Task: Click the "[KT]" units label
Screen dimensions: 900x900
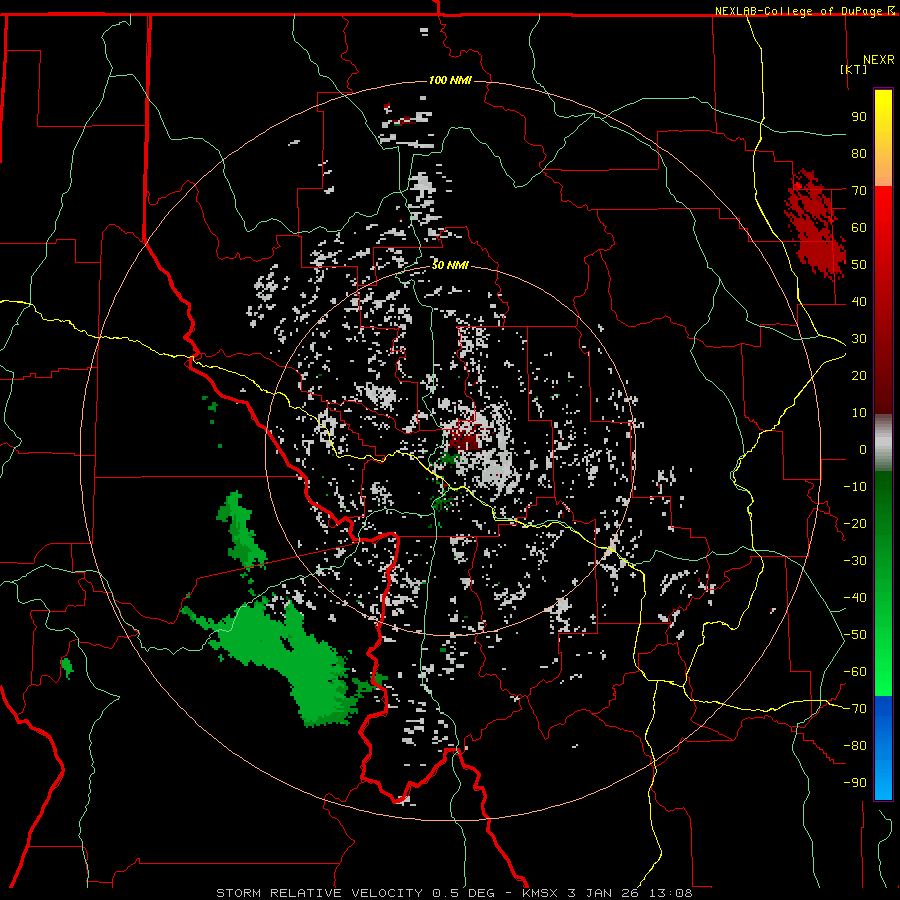Action: [x=853, y=69]
